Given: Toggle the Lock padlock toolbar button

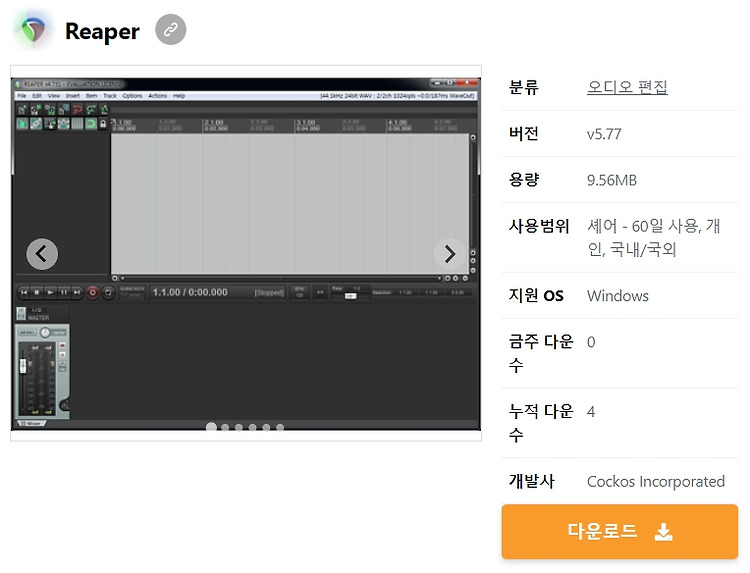Looking at the screenshot, I should (x=103, y=123).
